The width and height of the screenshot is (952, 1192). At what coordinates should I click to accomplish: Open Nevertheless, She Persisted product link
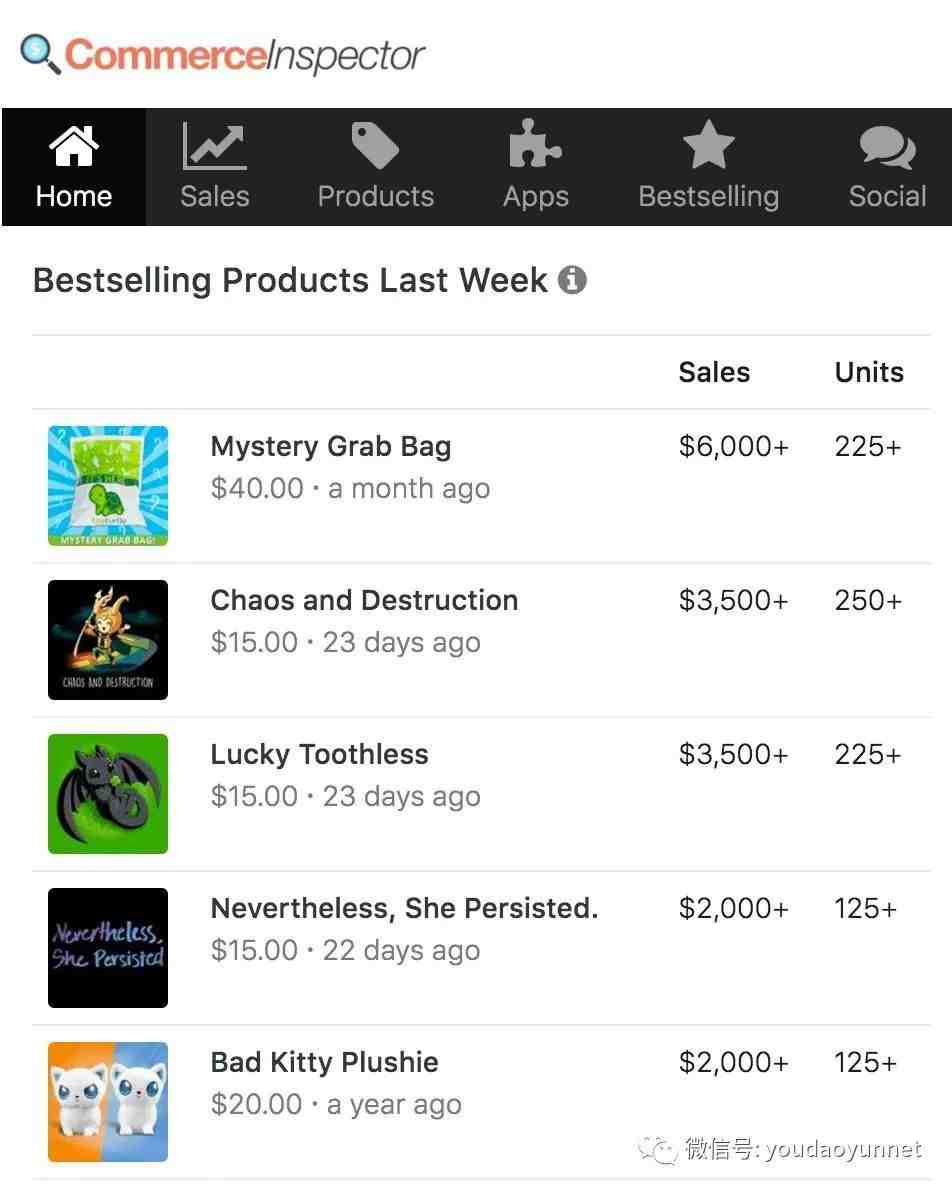[x=404, y=908]
